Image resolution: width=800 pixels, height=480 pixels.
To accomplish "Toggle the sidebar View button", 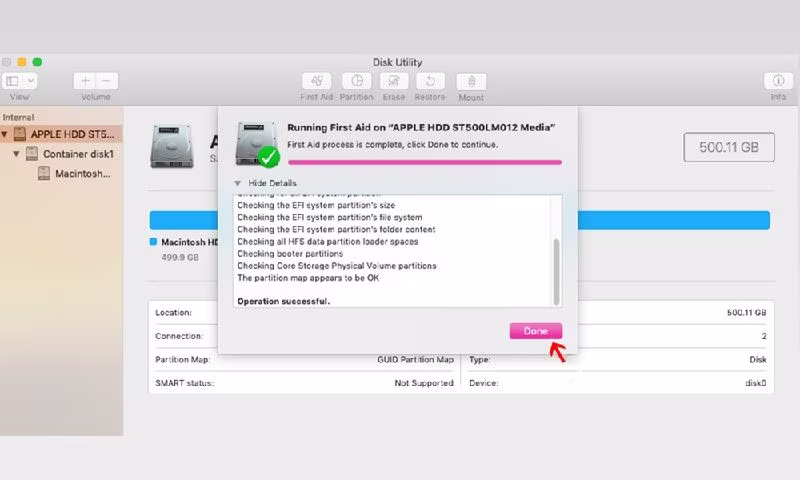I will coord(13,81).
